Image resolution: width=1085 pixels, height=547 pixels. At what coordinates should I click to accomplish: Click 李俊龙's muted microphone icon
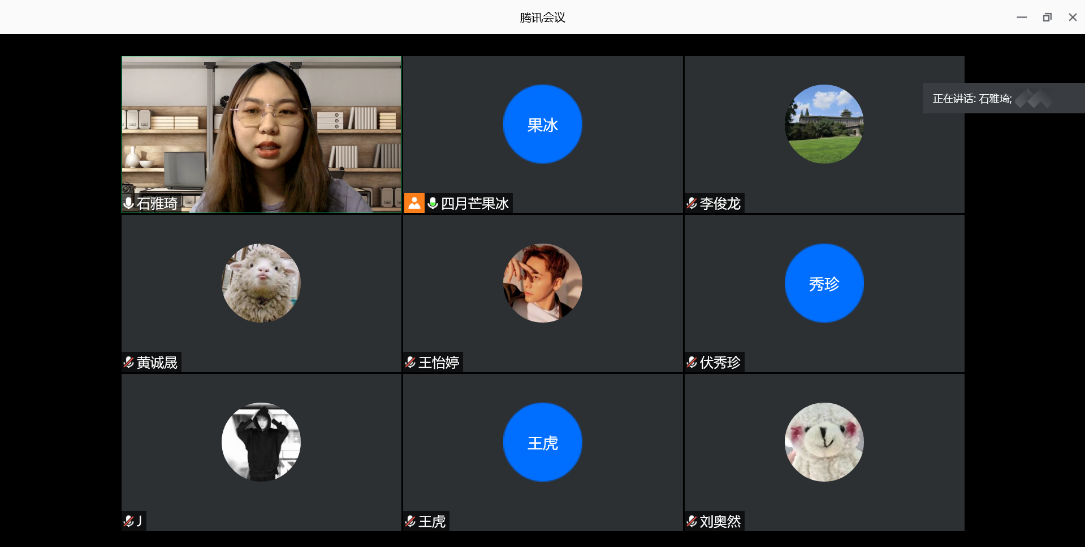tap(692, 203)
